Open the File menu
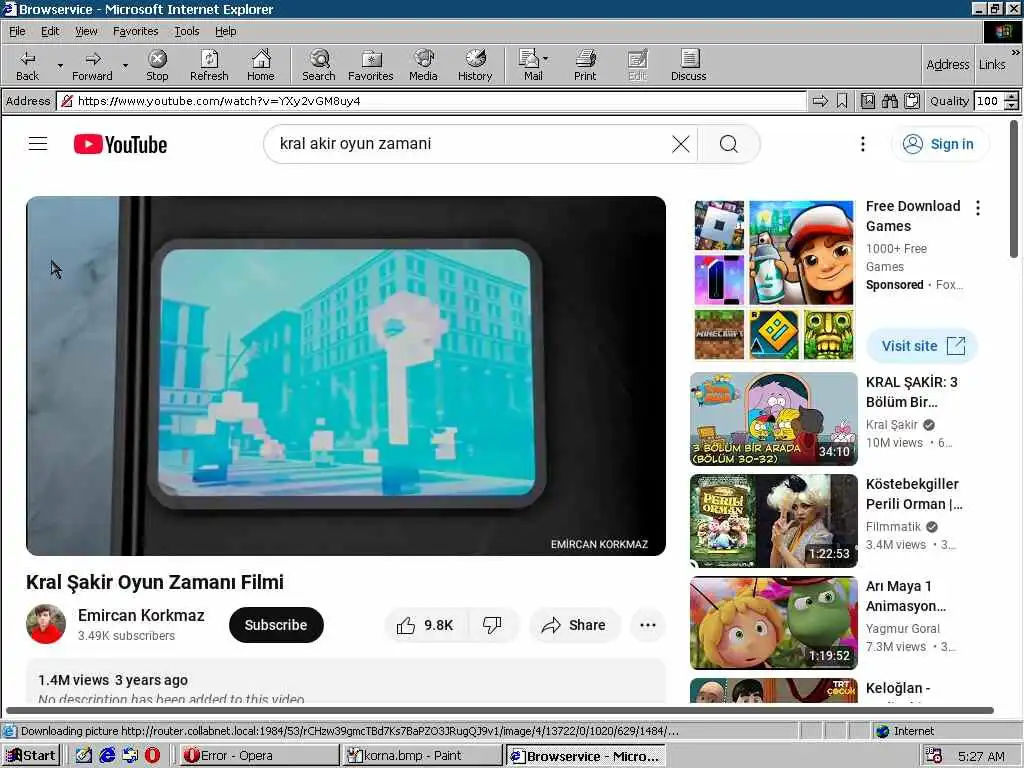The width and height of the screenshot is (1024, 768). [17, 31]
